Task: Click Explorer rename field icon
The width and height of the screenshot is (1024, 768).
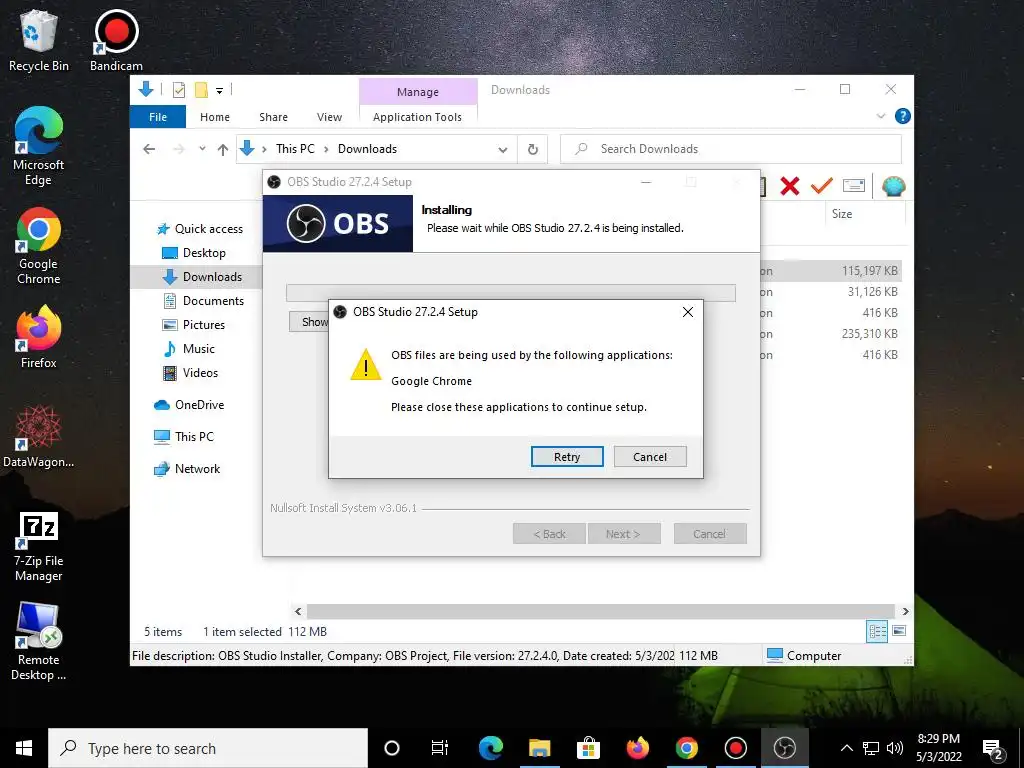Action: point(854,186)
